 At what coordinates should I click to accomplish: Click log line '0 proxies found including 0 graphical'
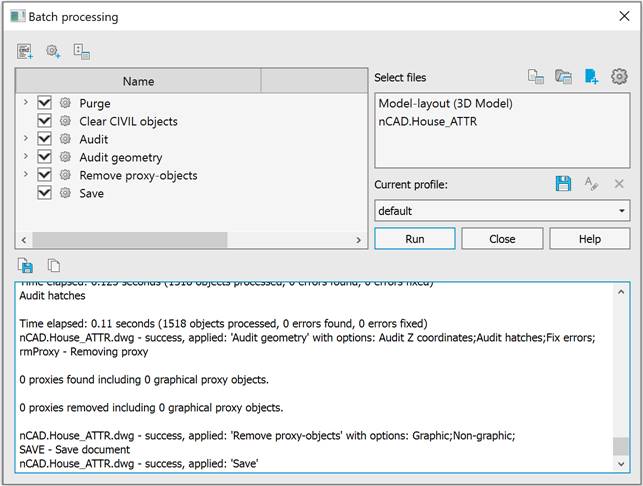coord(144,380)
